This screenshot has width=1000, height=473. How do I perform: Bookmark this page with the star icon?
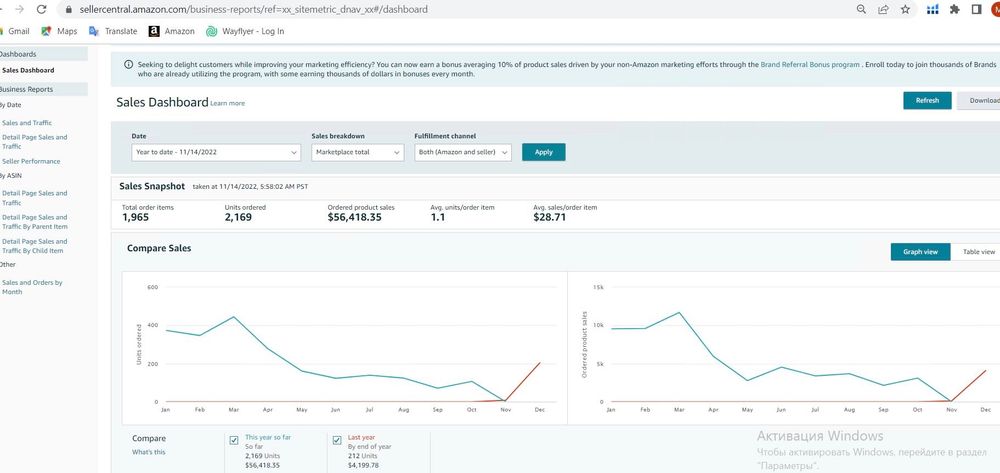coord(905,10)
